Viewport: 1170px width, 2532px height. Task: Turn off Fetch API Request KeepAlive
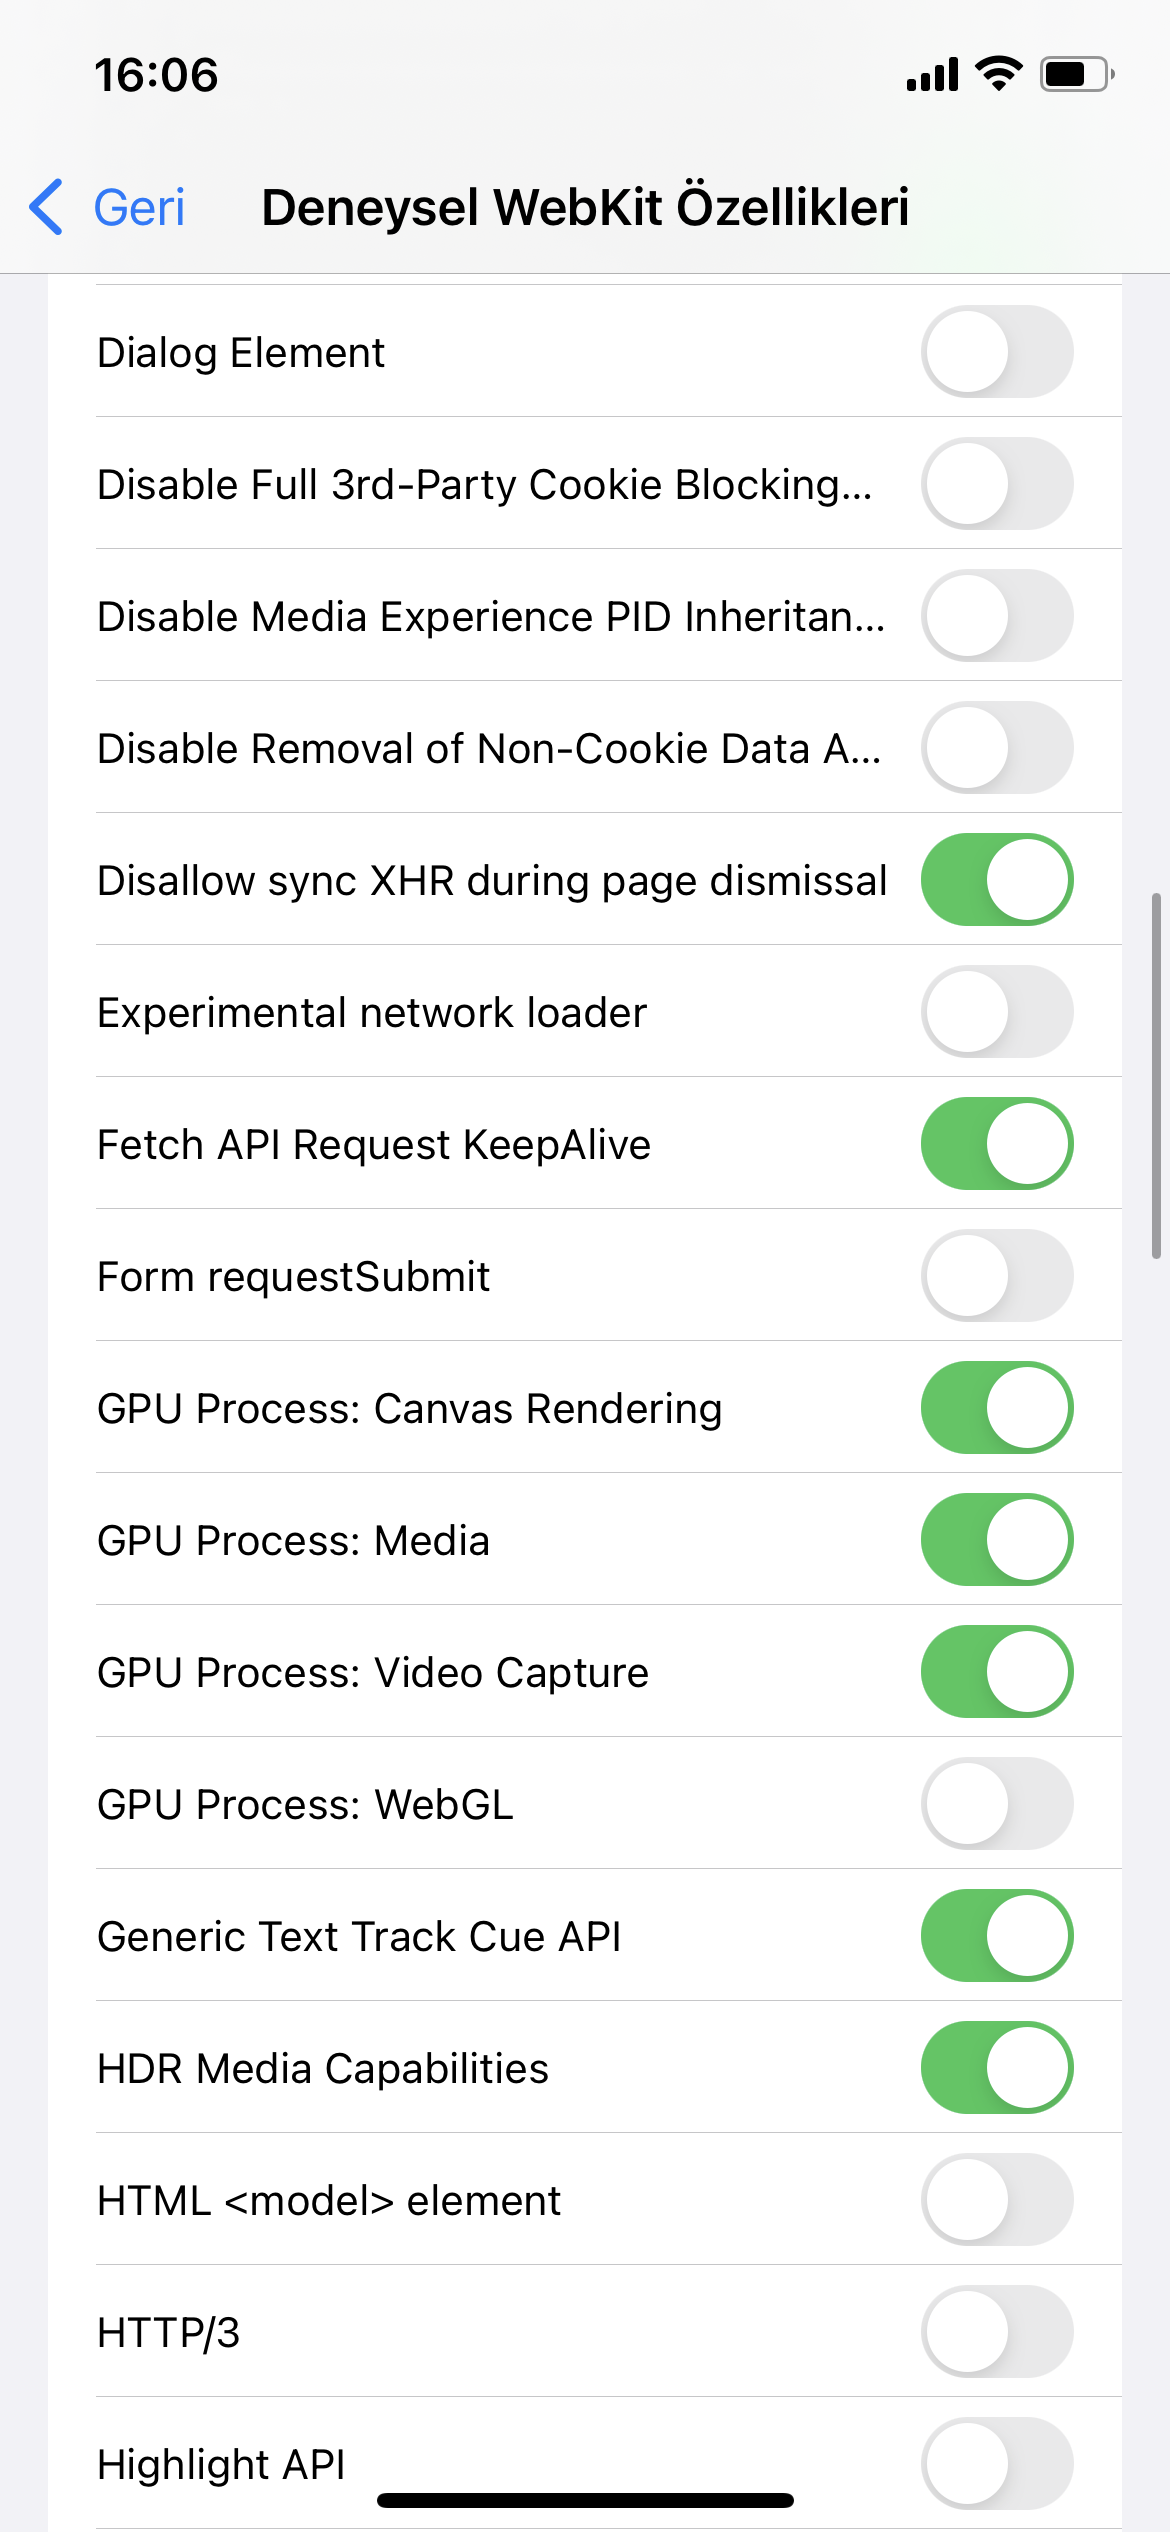(996, 1144)
